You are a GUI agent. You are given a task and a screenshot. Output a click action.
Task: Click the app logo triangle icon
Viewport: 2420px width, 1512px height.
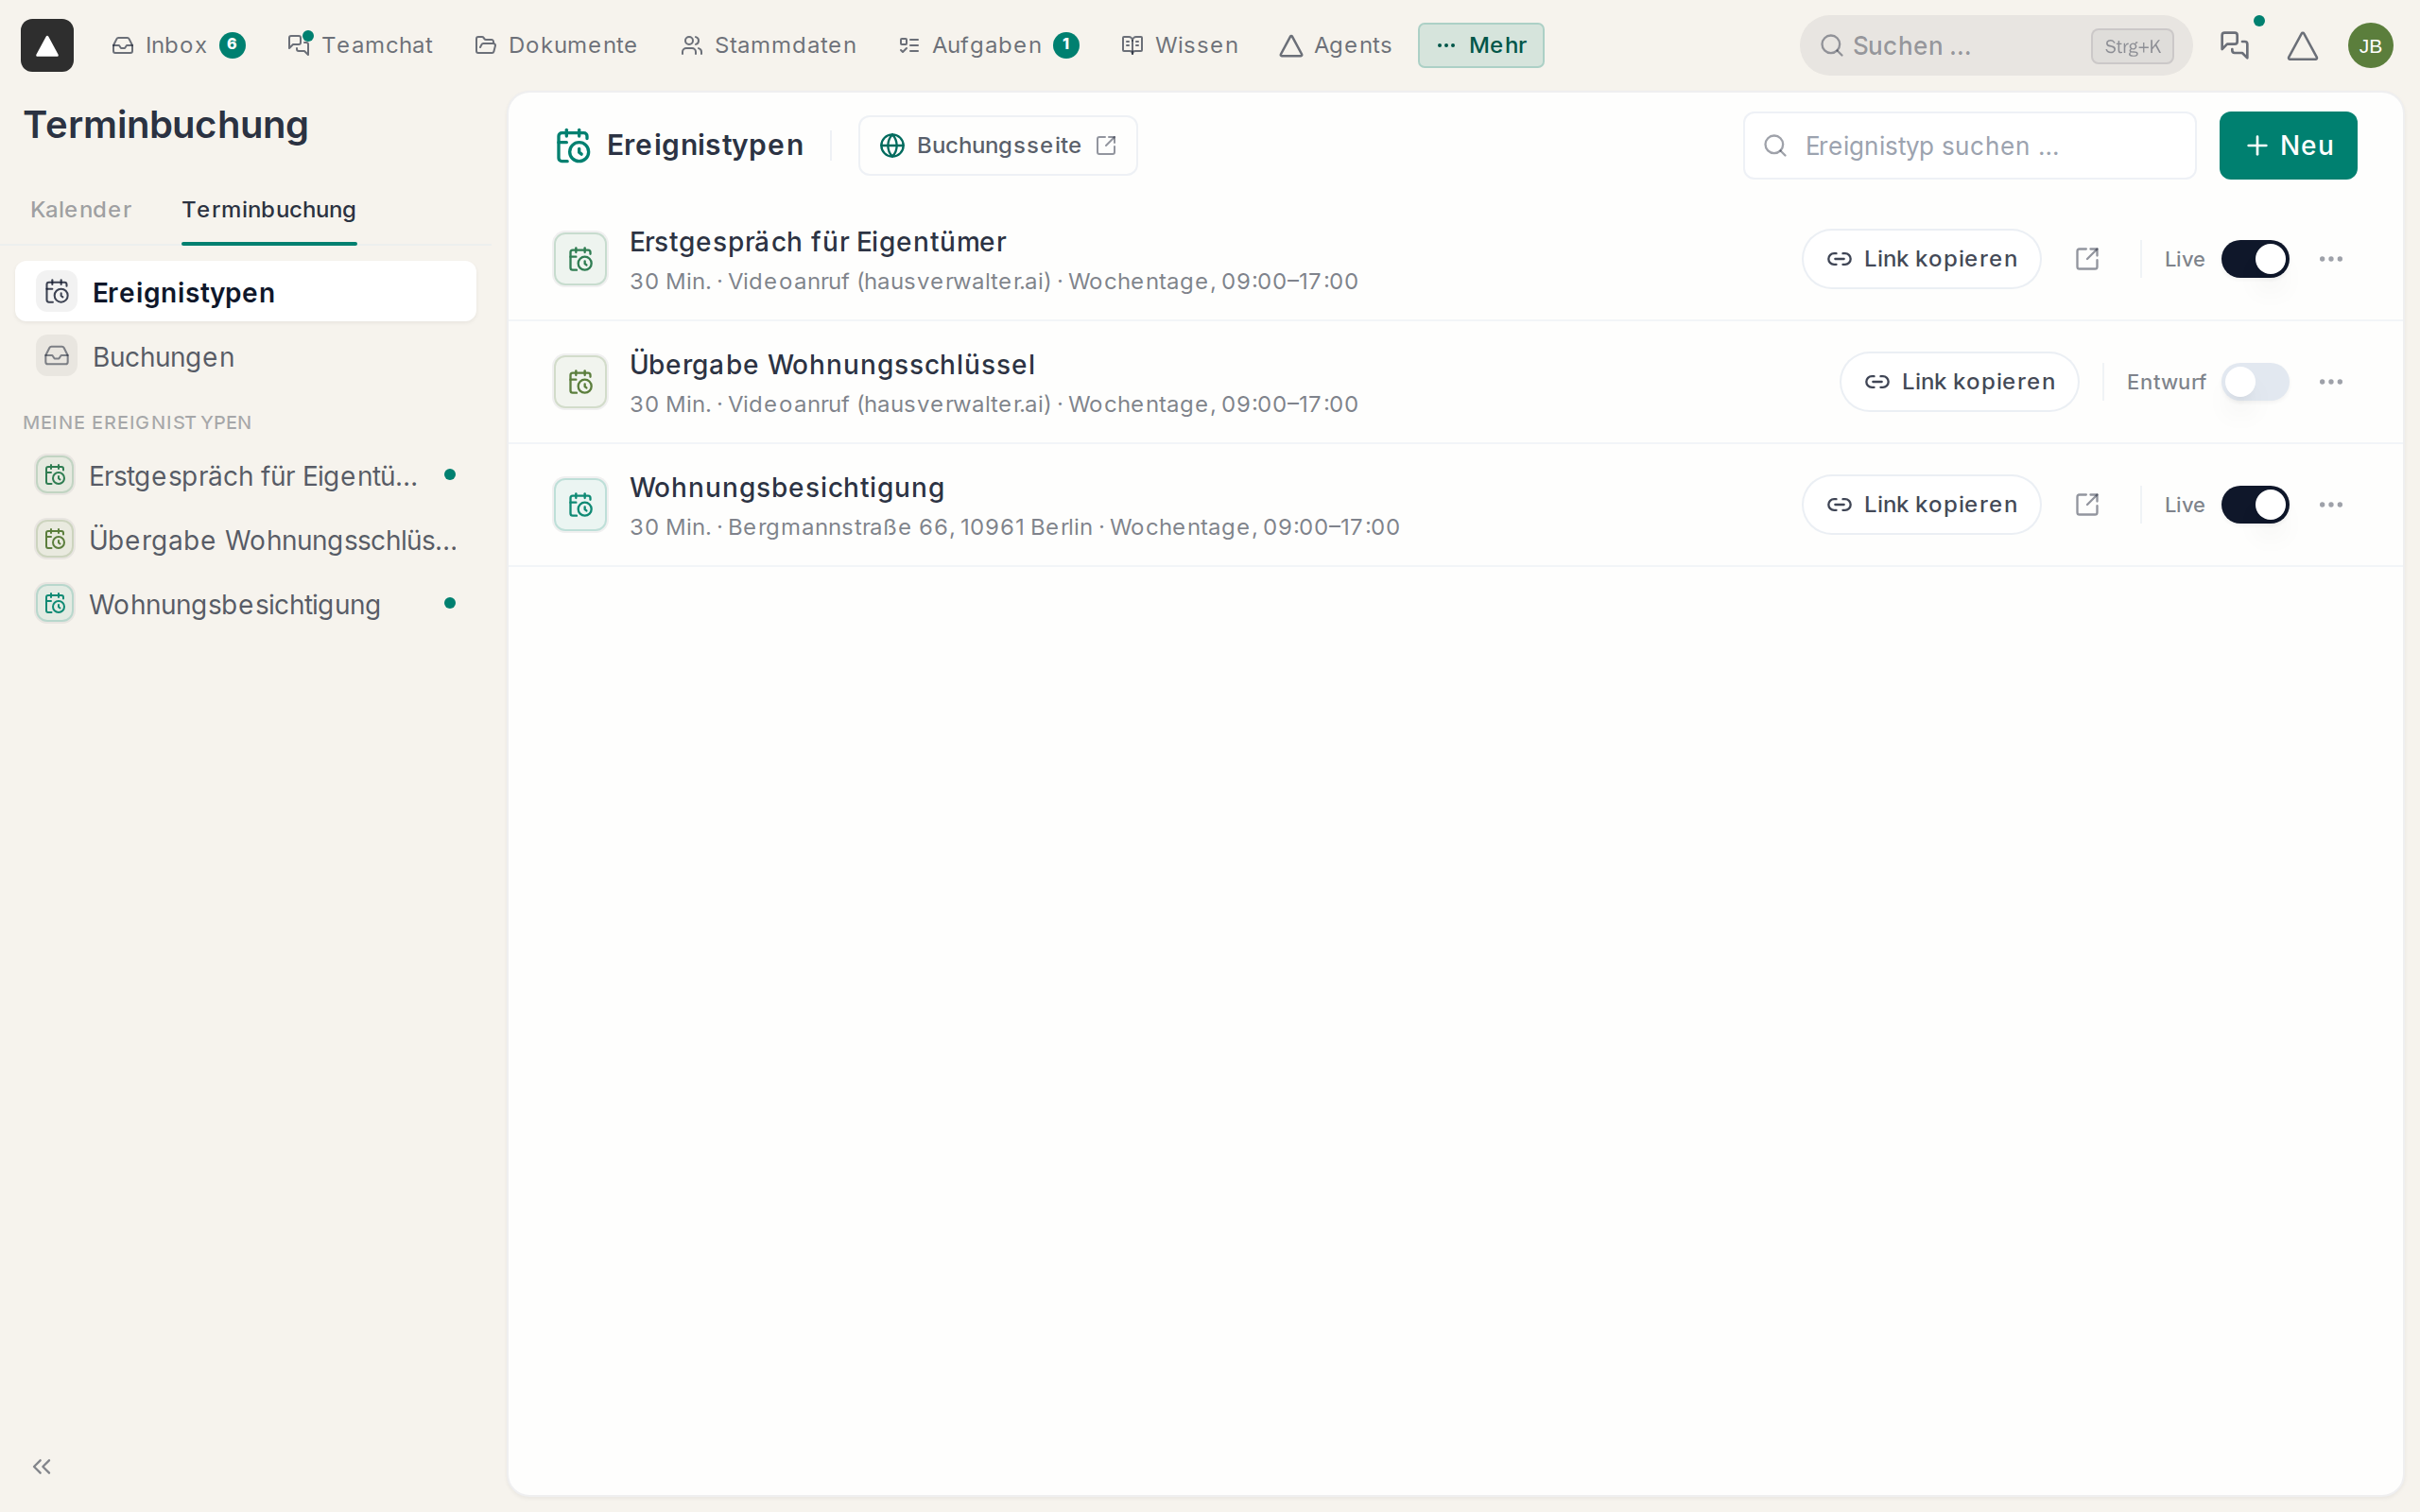pyautogui.click(x=47, y=45)
